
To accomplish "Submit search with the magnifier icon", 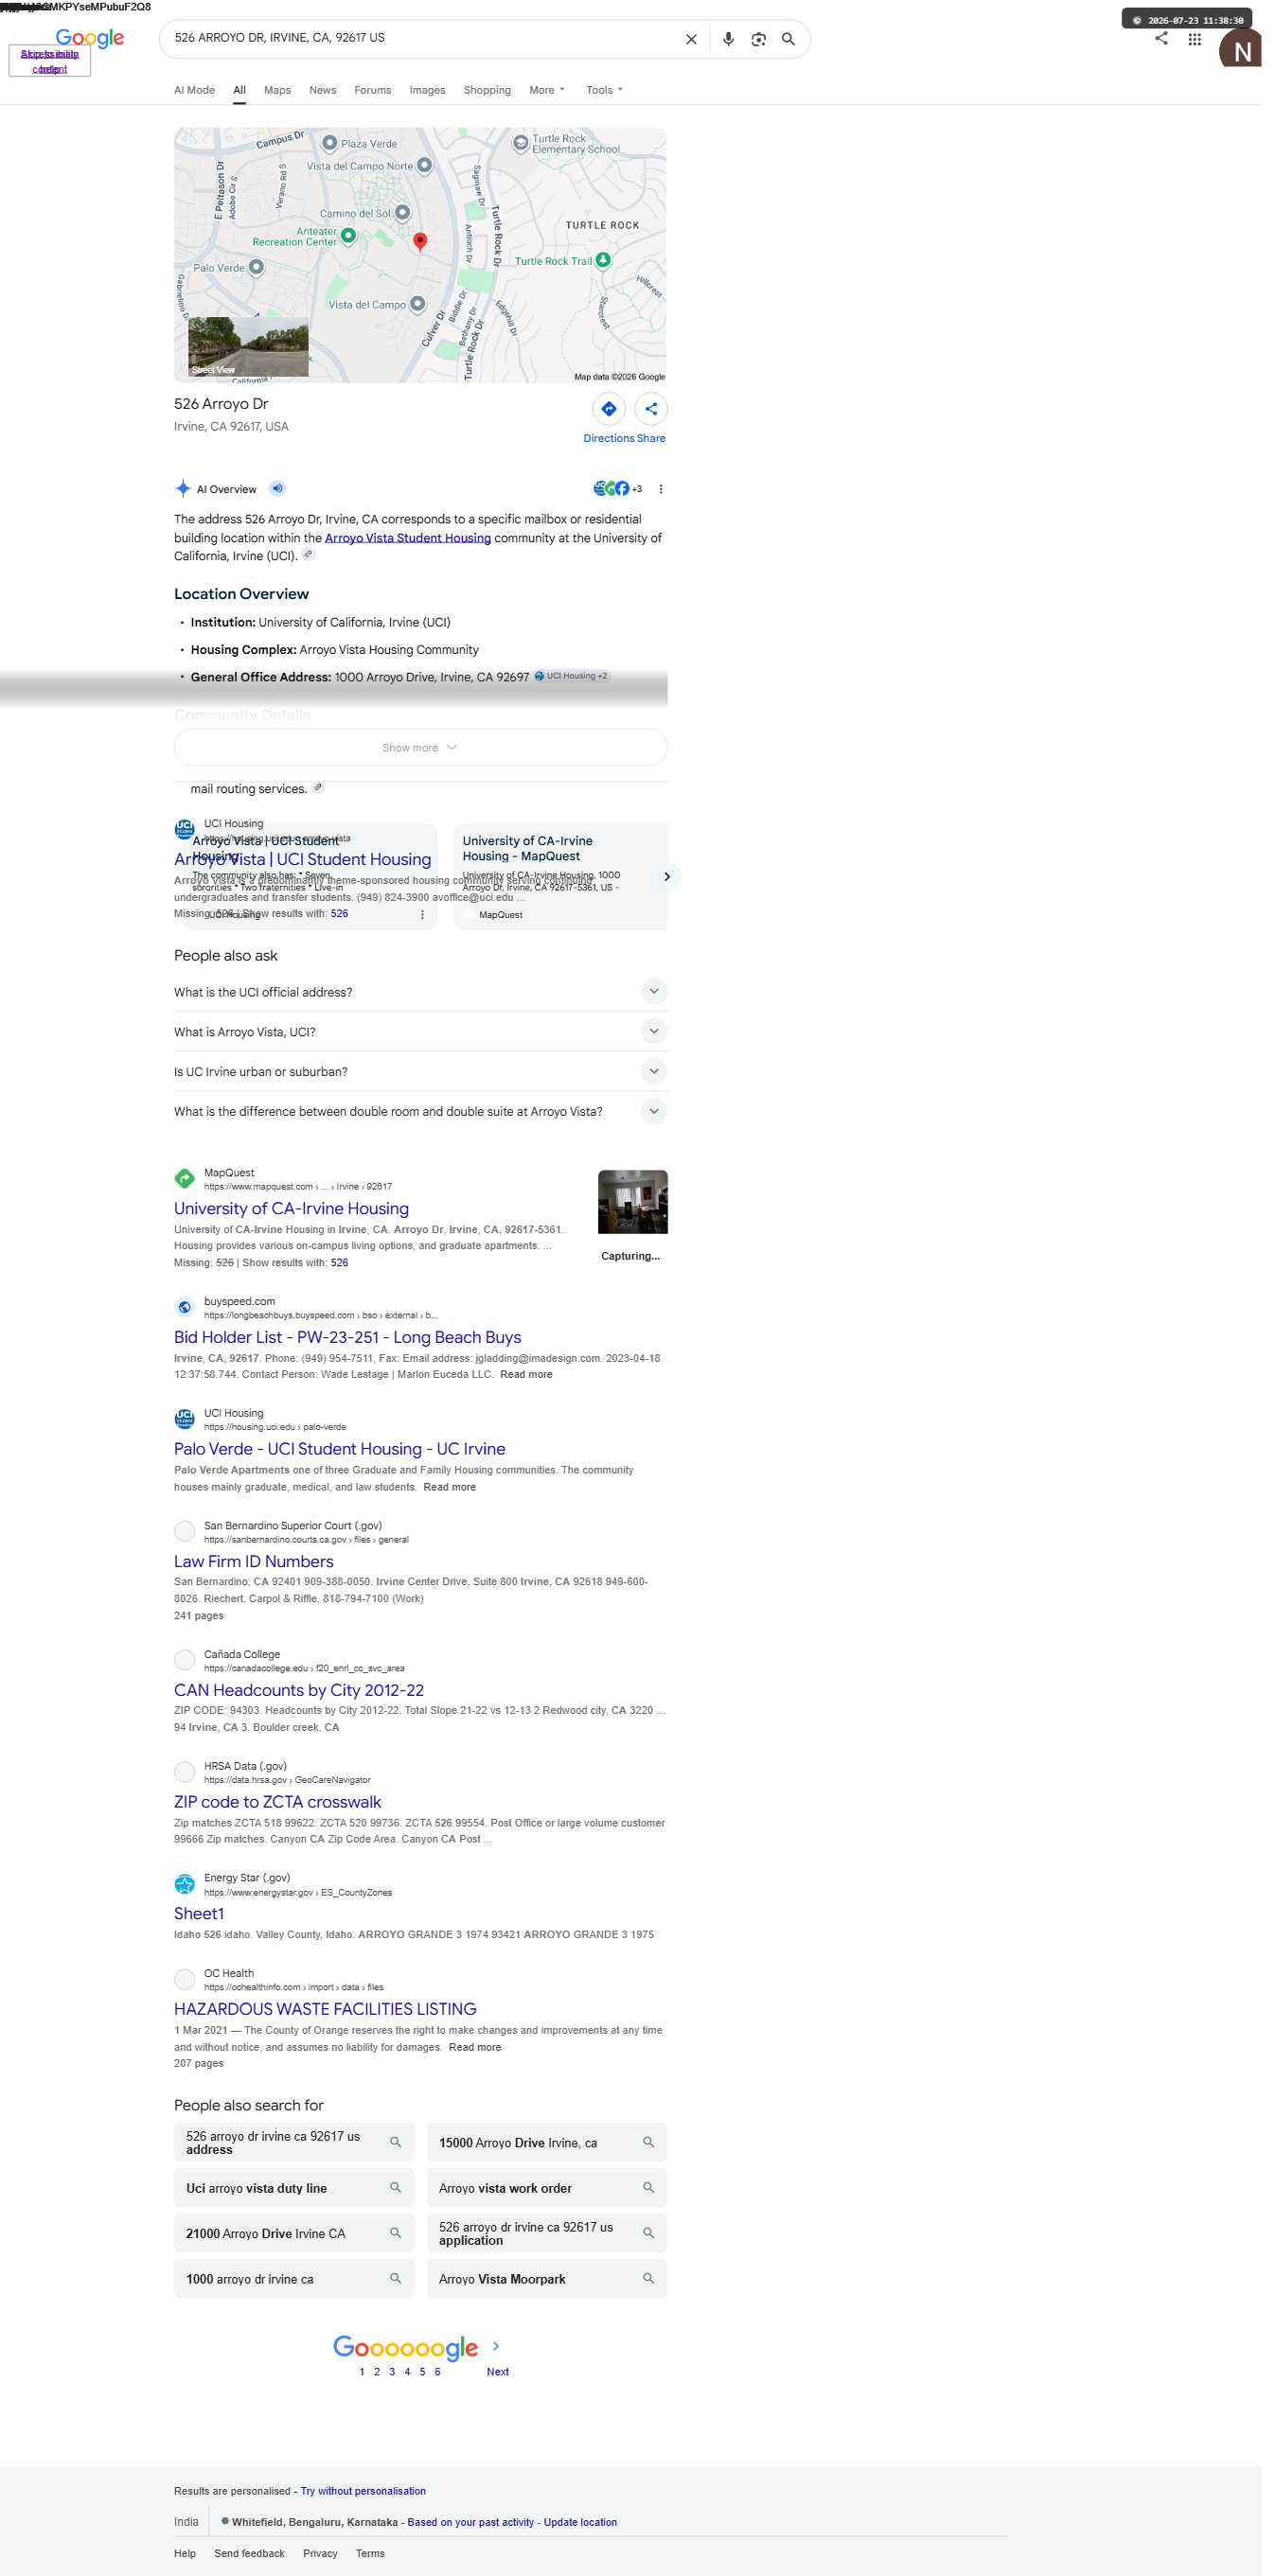I will pos(788,39).
